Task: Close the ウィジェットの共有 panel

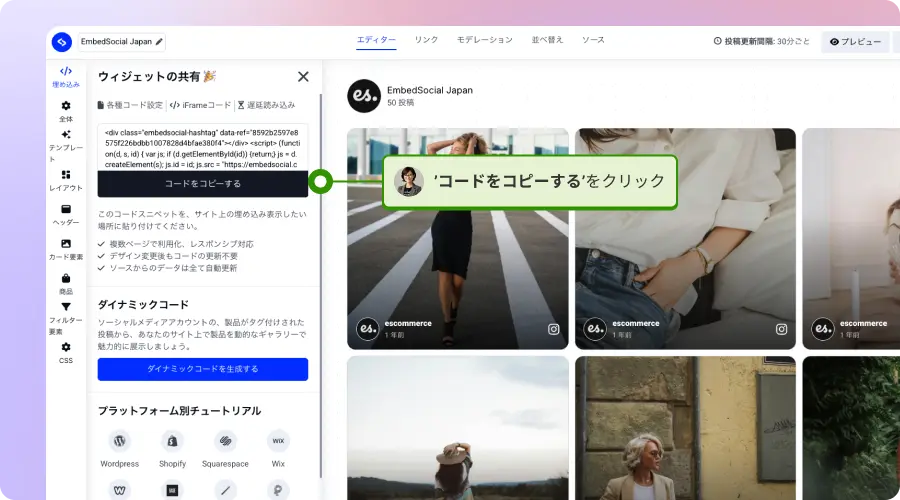Action: (303, 76)
